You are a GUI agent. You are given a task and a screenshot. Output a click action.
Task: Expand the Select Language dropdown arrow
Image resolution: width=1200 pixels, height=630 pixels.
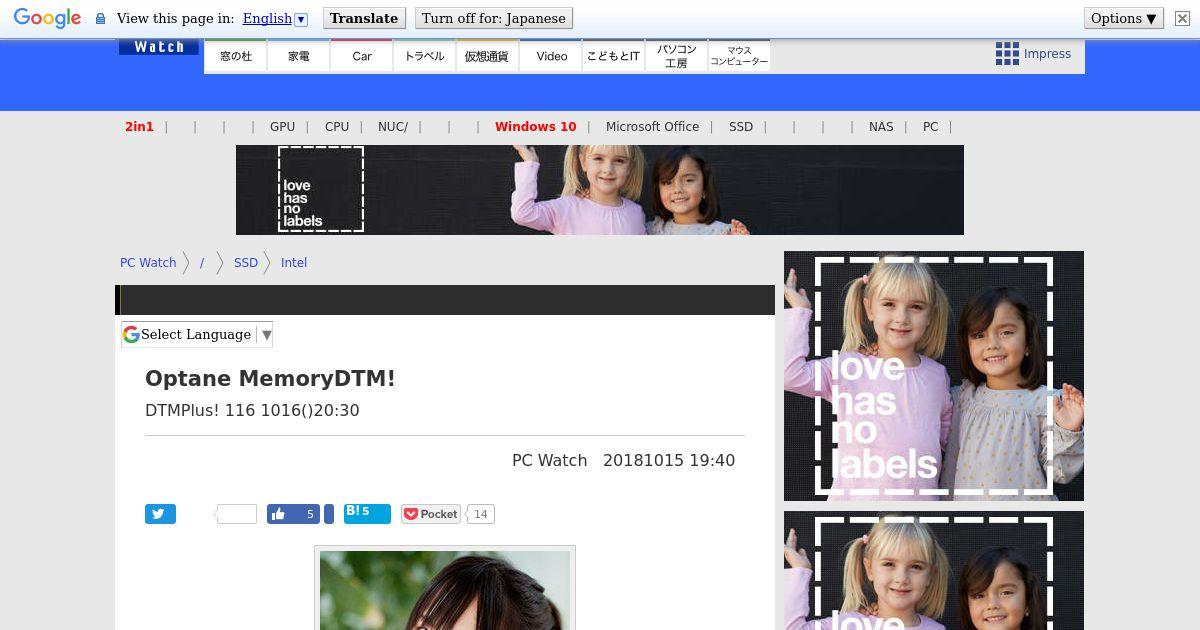(266, 335)
